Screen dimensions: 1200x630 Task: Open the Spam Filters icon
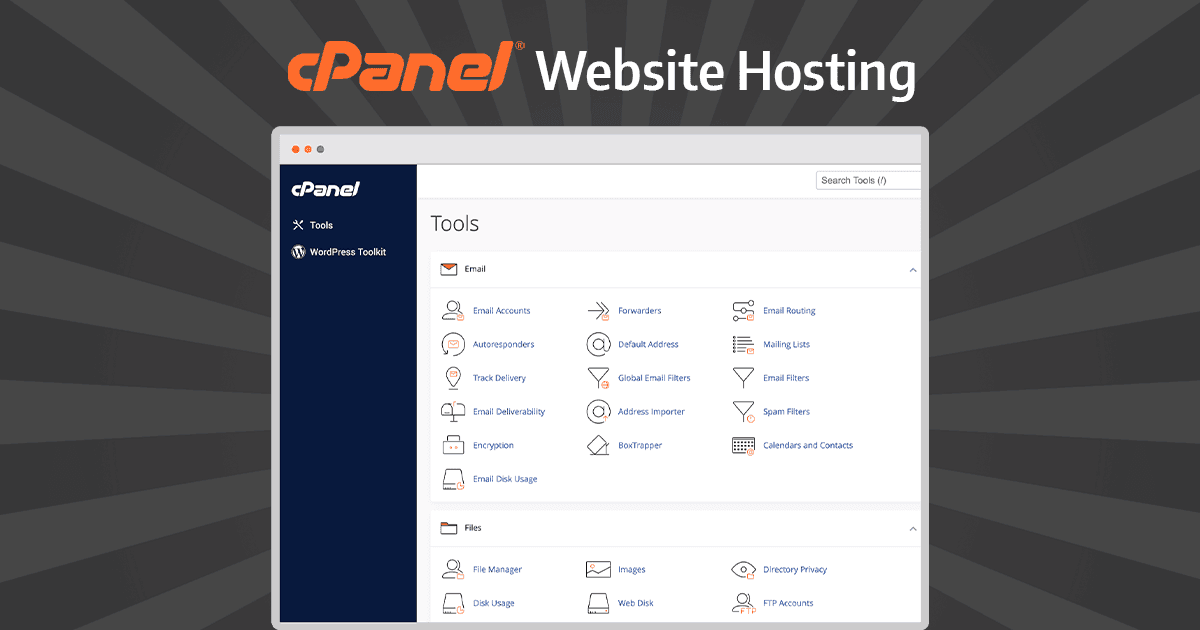tap(743, 411)
